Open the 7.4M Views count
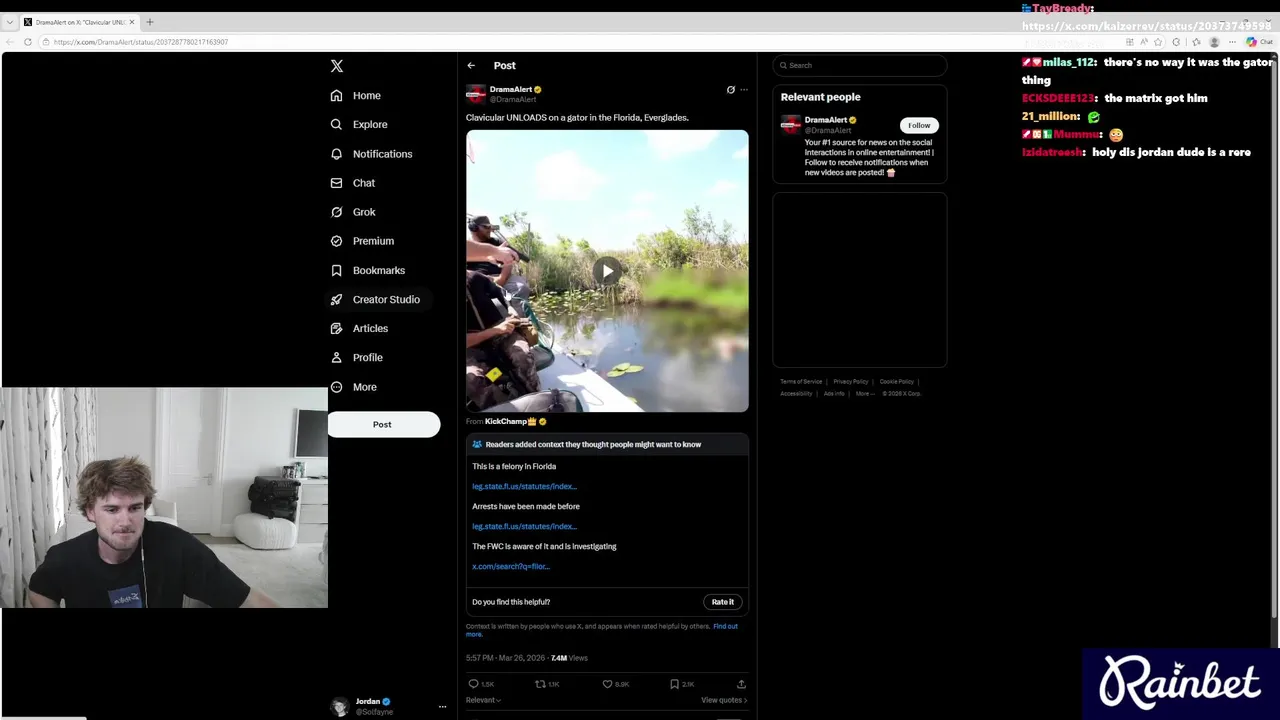This screenshot has width=1280, height=720. (x=569, y=658)
